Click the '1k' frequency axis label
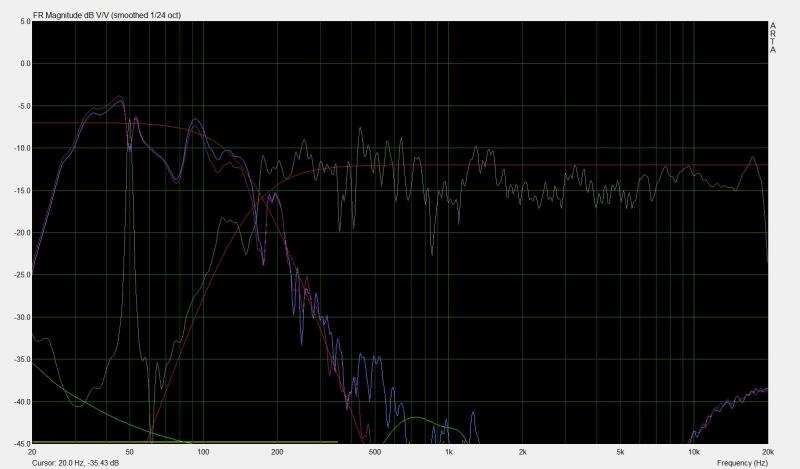The height and width of the screenshot is (469, 800). 448,452
